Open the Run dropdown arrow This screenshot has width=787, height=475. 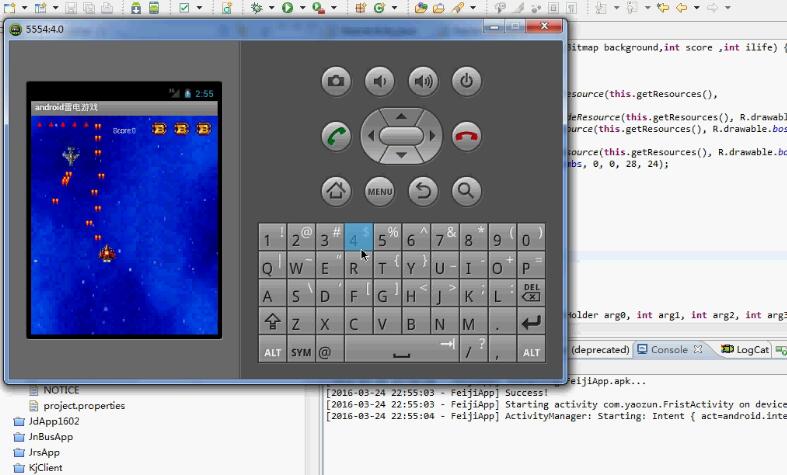tap(302, 8)
